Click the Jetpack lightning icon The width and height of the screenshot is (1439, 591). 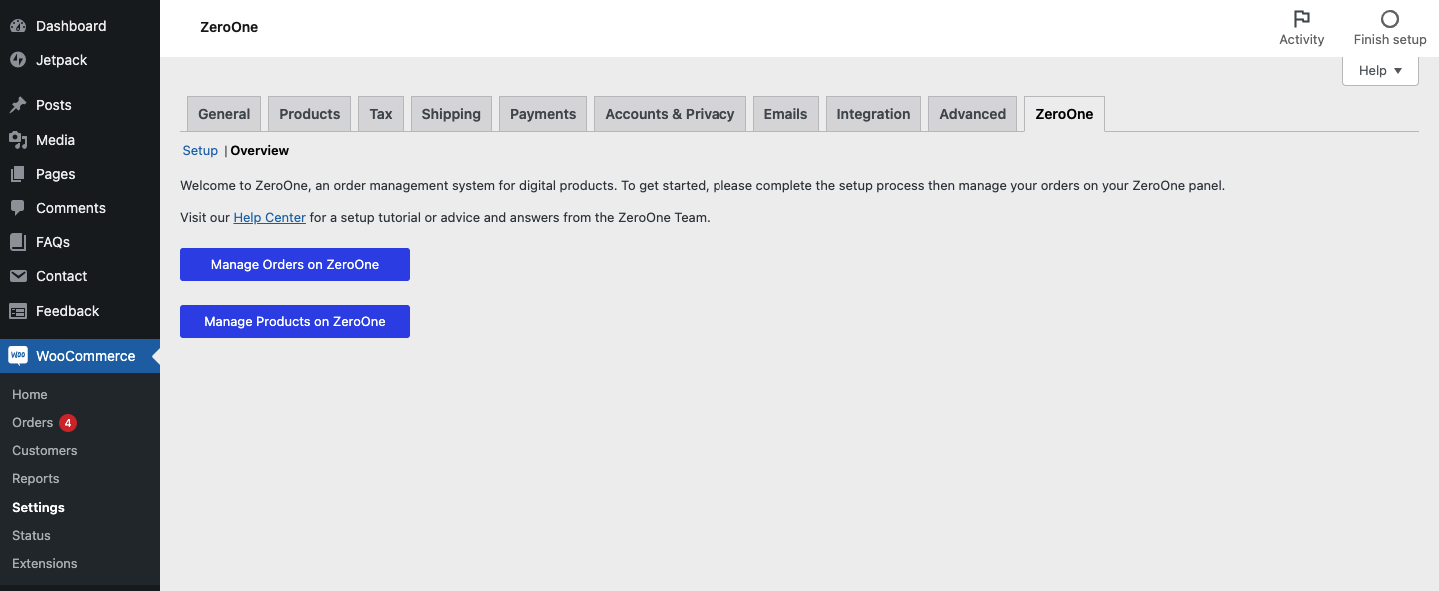pos(17,60)
